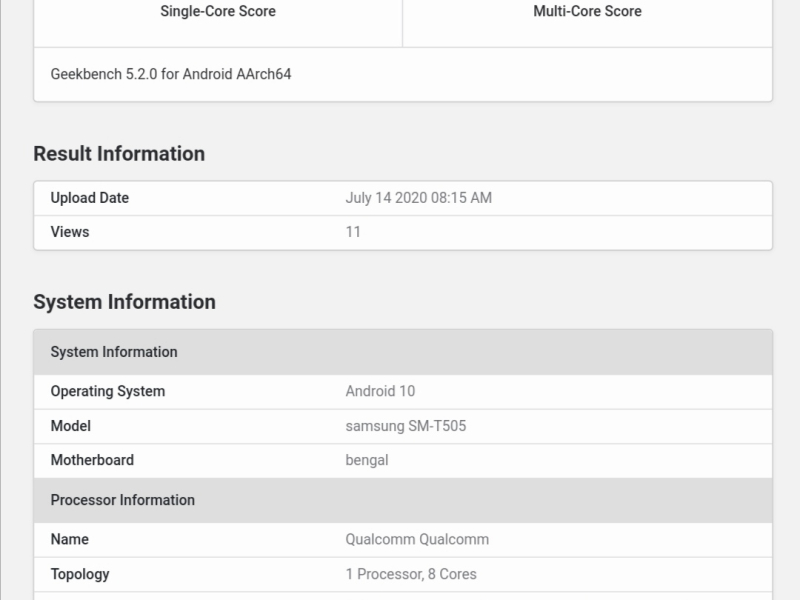Viewport: 800px width, 600px height.
Task: Click the Model label
Action: tap(70, 426)
